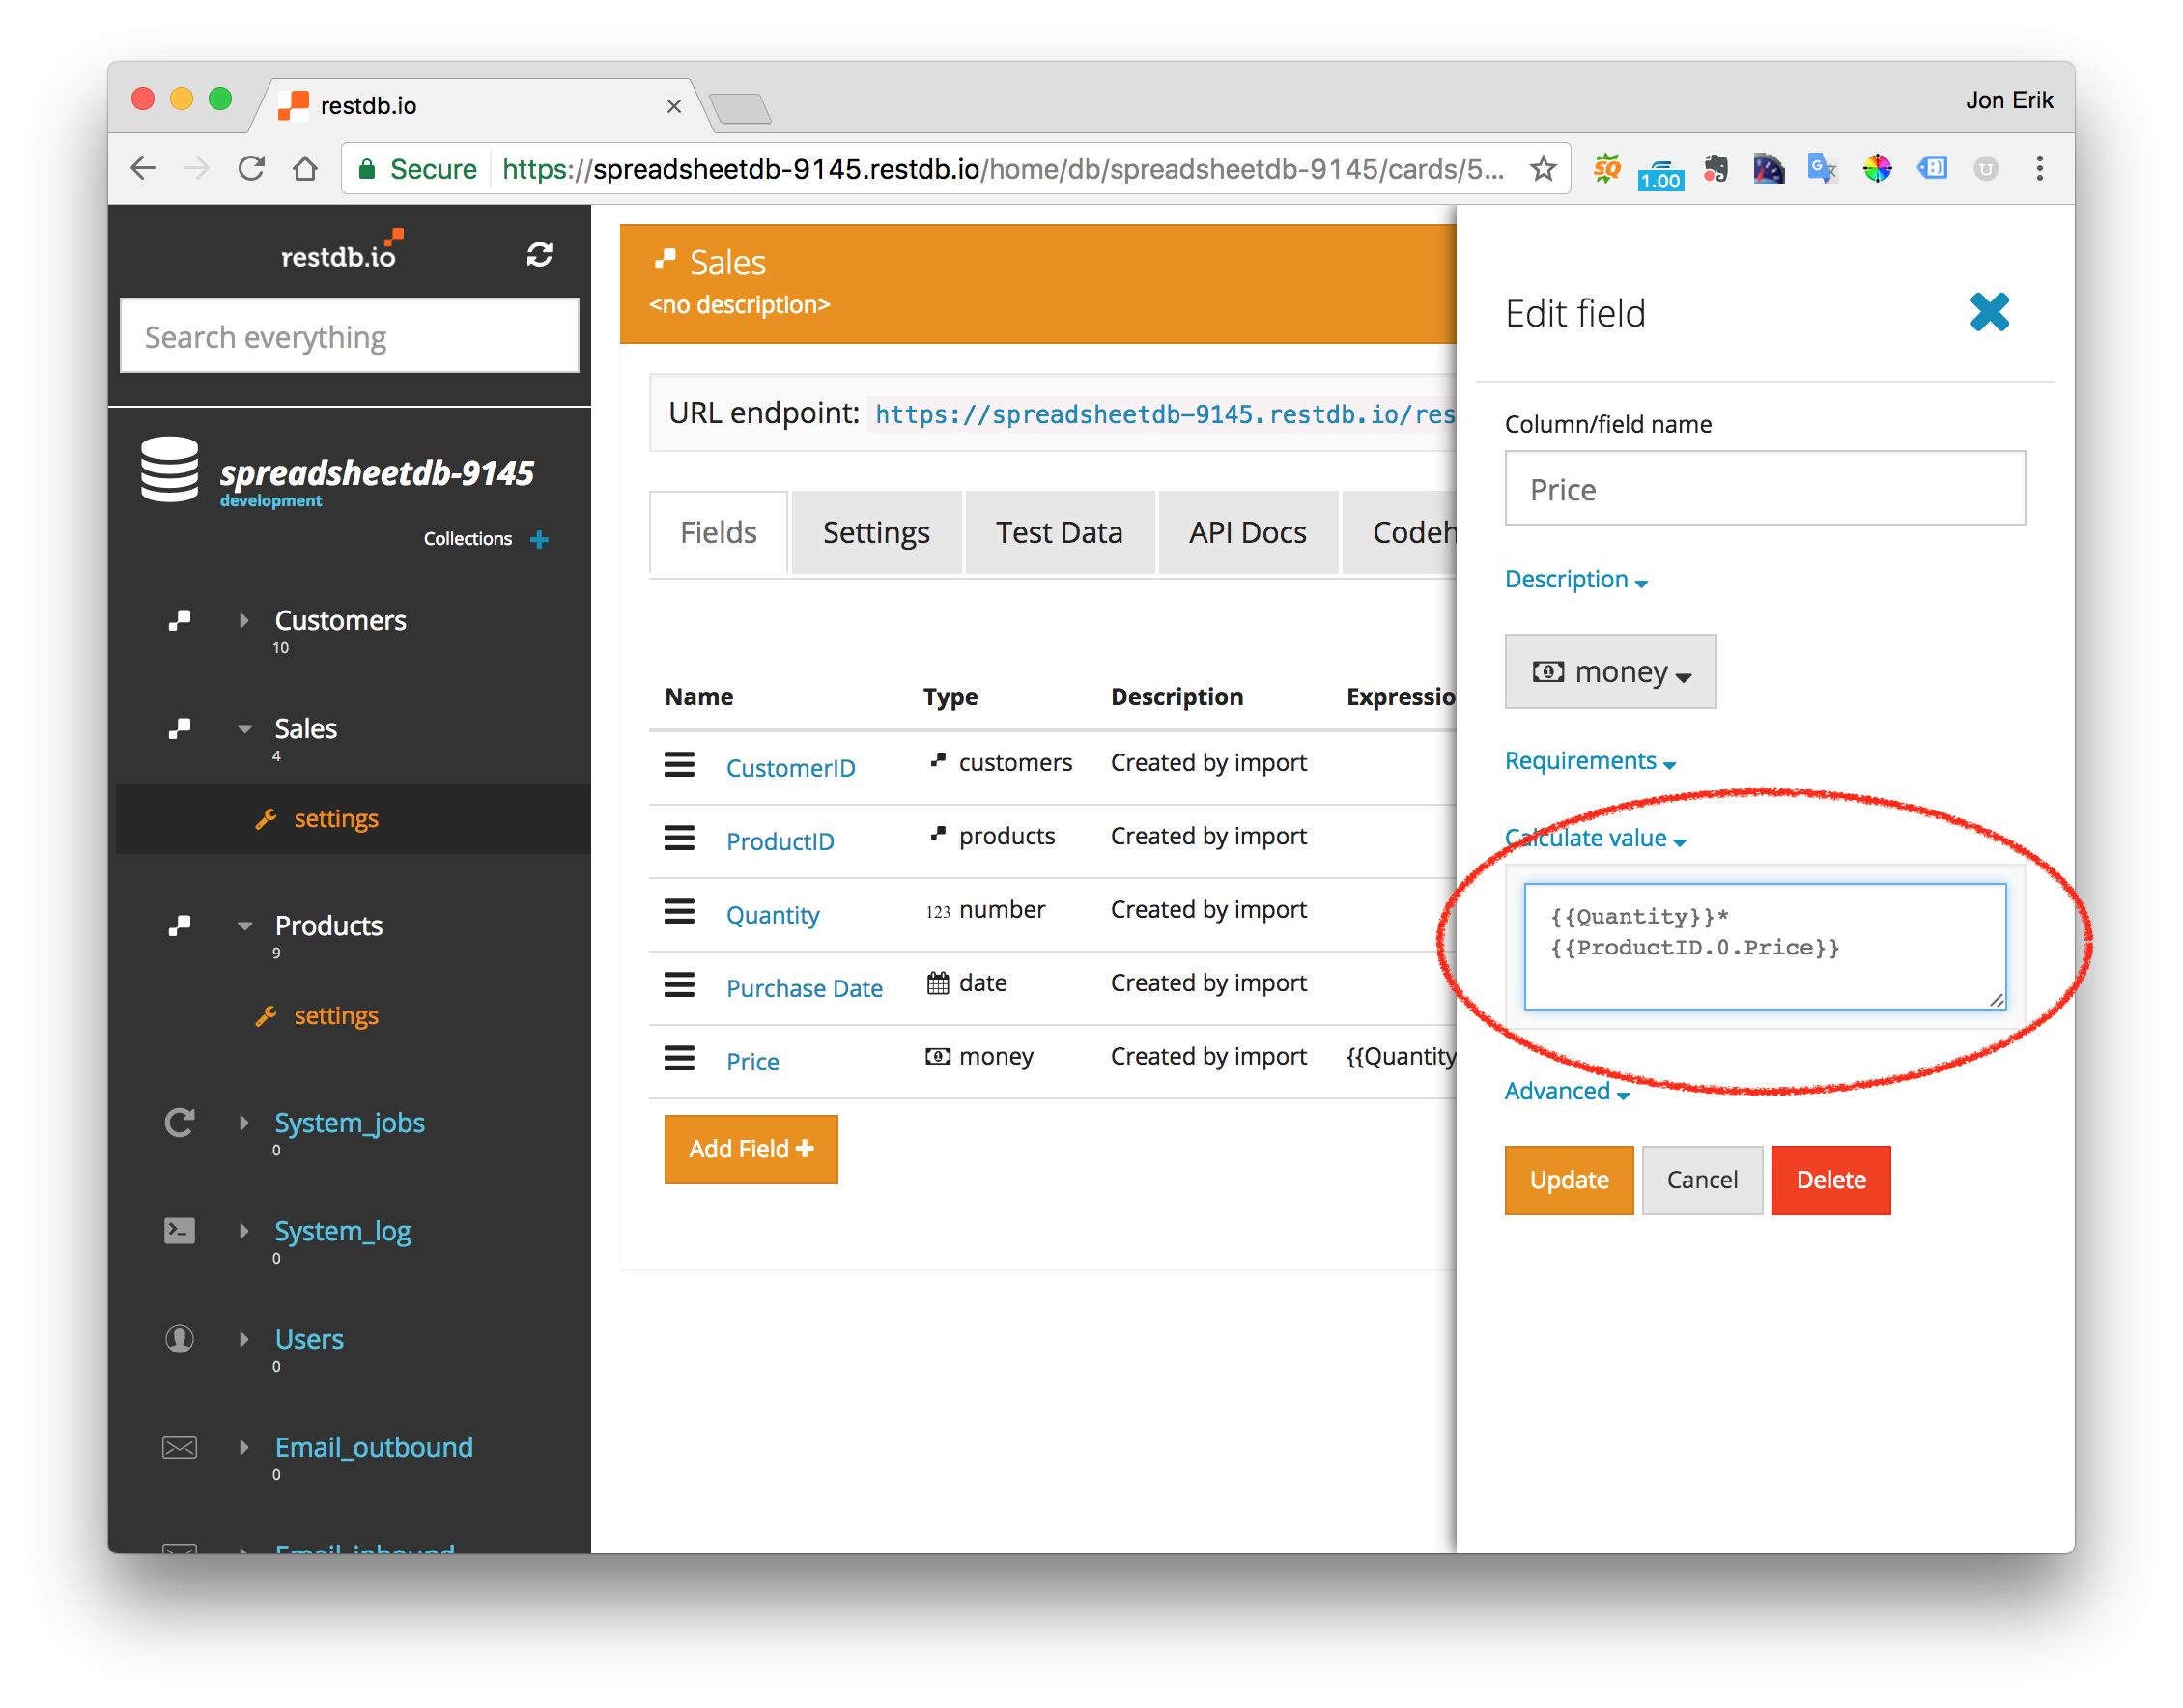
Task: Toggle the Calculate value section open
Action: click(1595, 837)
